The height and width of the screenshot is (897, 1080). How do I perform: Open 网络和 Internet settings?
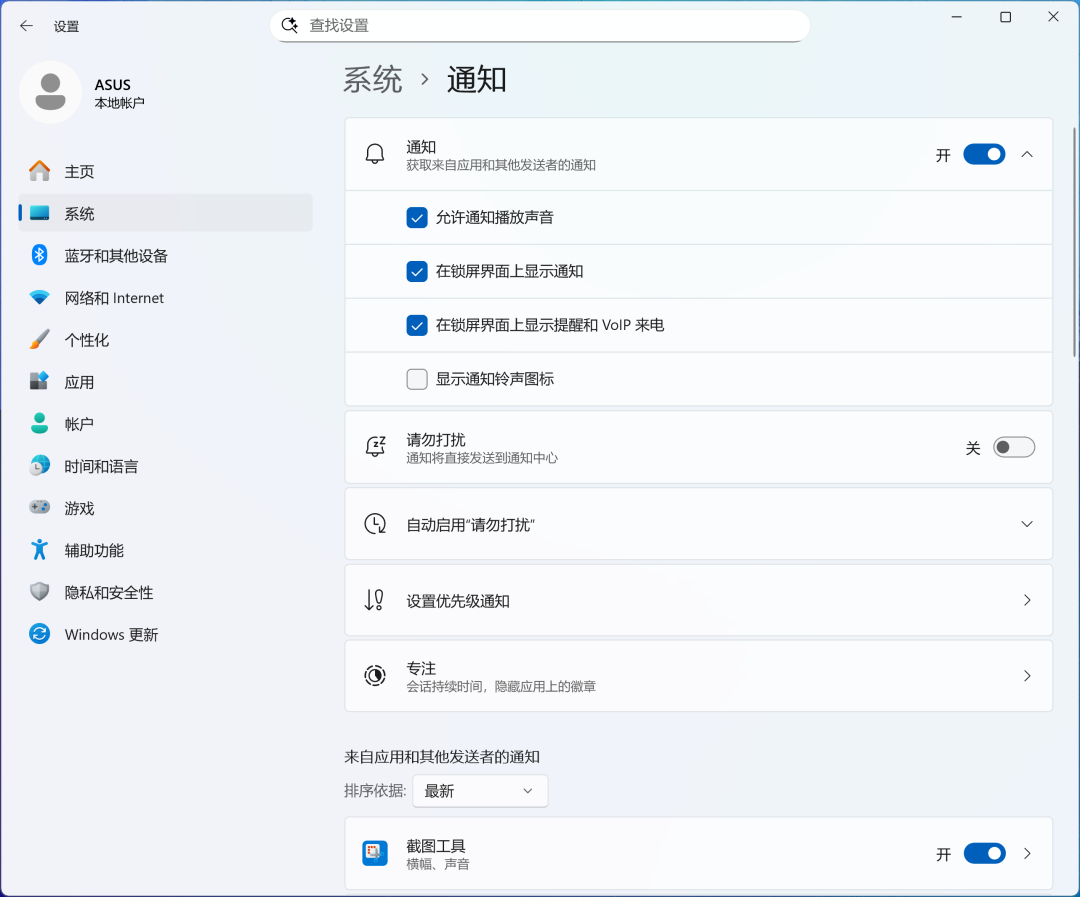[165, 298]
